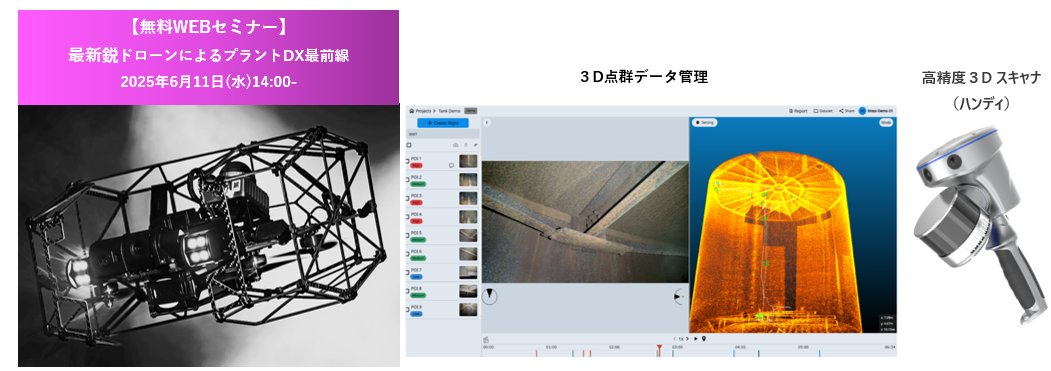The width and height of the screenshot is (1051, 371).
Task: Open the POI 3 thumbnail image
Action: coord(468,198)
